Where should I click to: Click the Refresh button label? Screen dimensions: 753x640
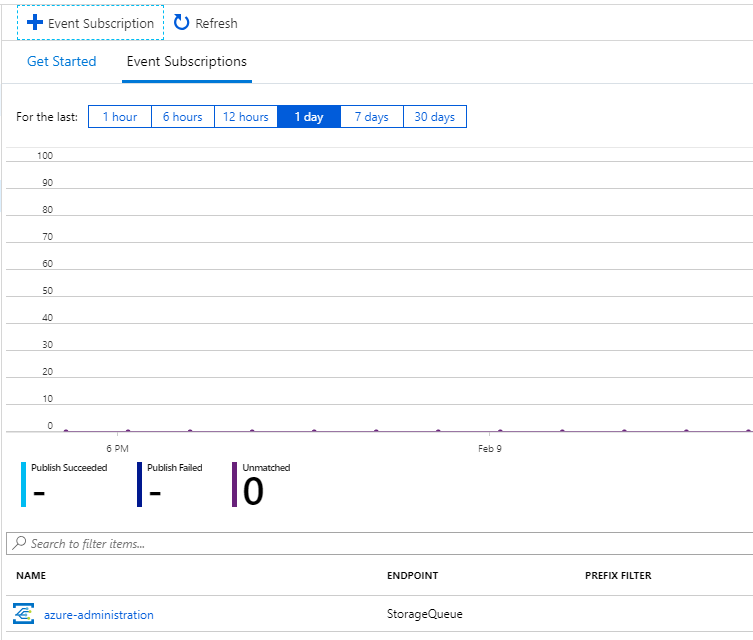tap(216, 23)
